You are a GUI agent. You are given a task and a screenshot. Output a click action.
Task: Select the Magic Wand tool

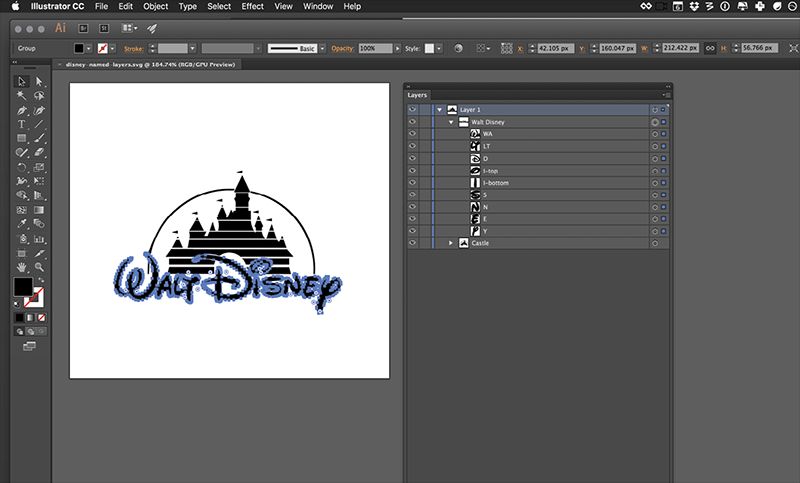(21, 96)
